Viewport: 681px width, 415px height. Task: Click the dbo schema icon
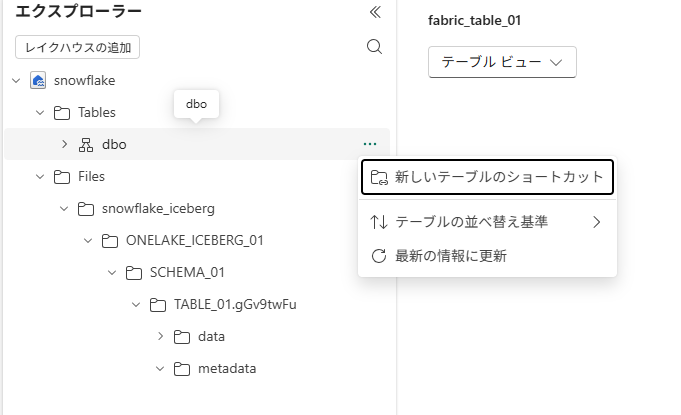tap(86, 144)
